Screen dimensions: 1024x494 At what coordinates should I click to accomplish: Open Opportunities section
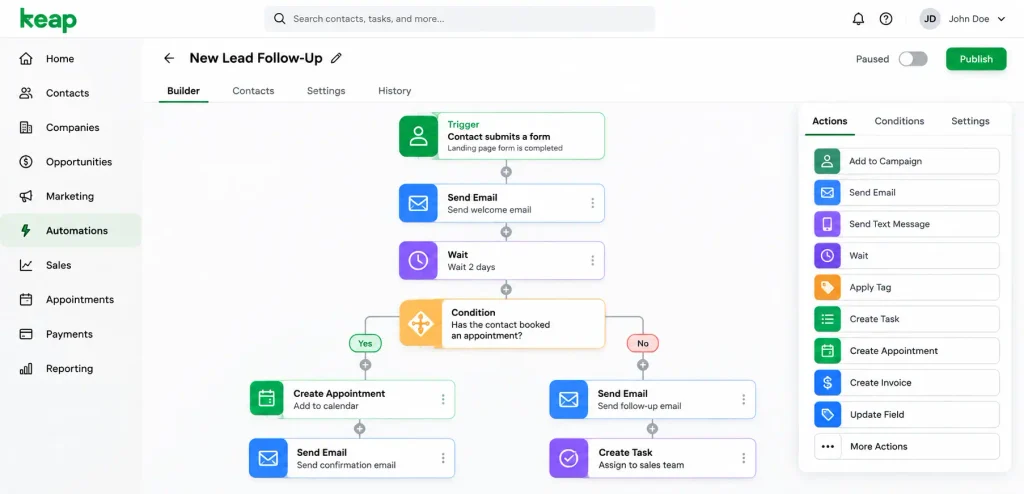(x=71, y=161)
